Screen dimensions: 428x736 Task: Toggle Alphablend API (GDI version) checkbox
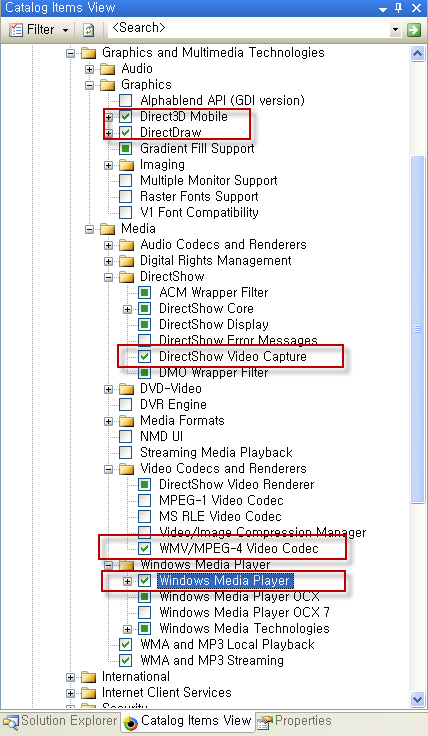click(125, 100)
